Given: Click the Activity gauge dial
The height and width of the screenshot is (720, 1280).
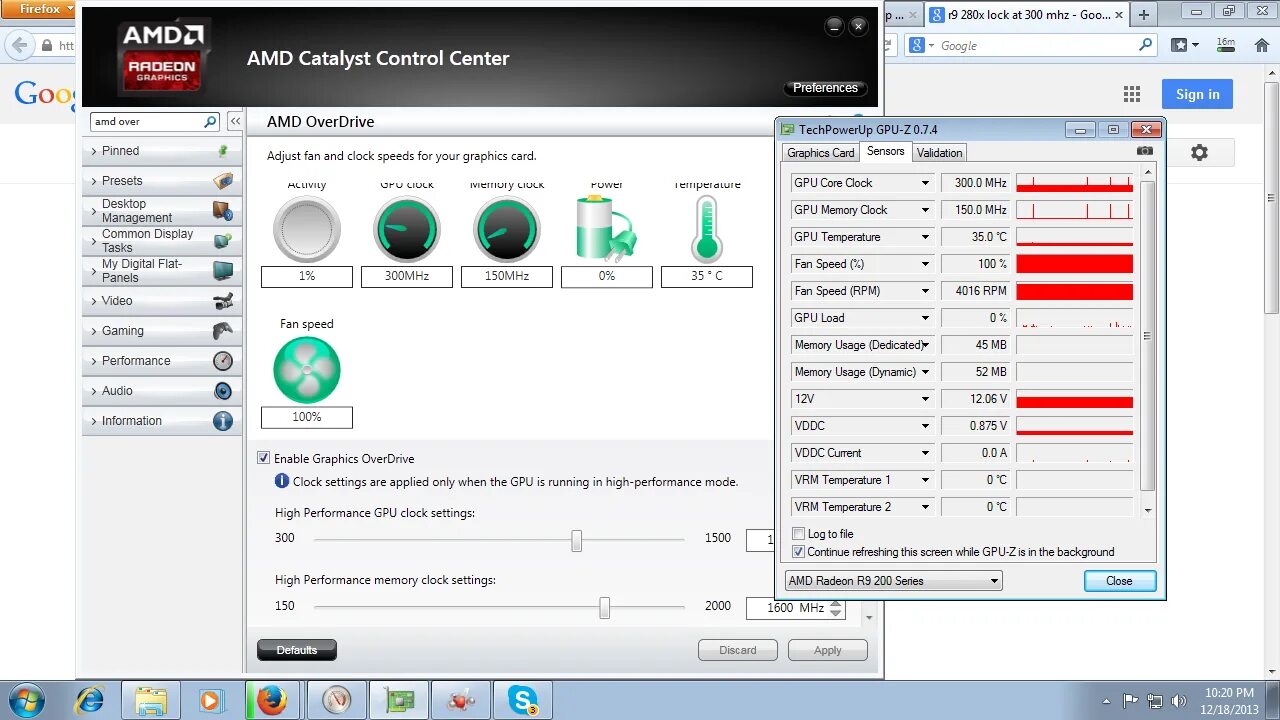Looking at the screenshot, I should pyautogui.click(x=307, y=229).
